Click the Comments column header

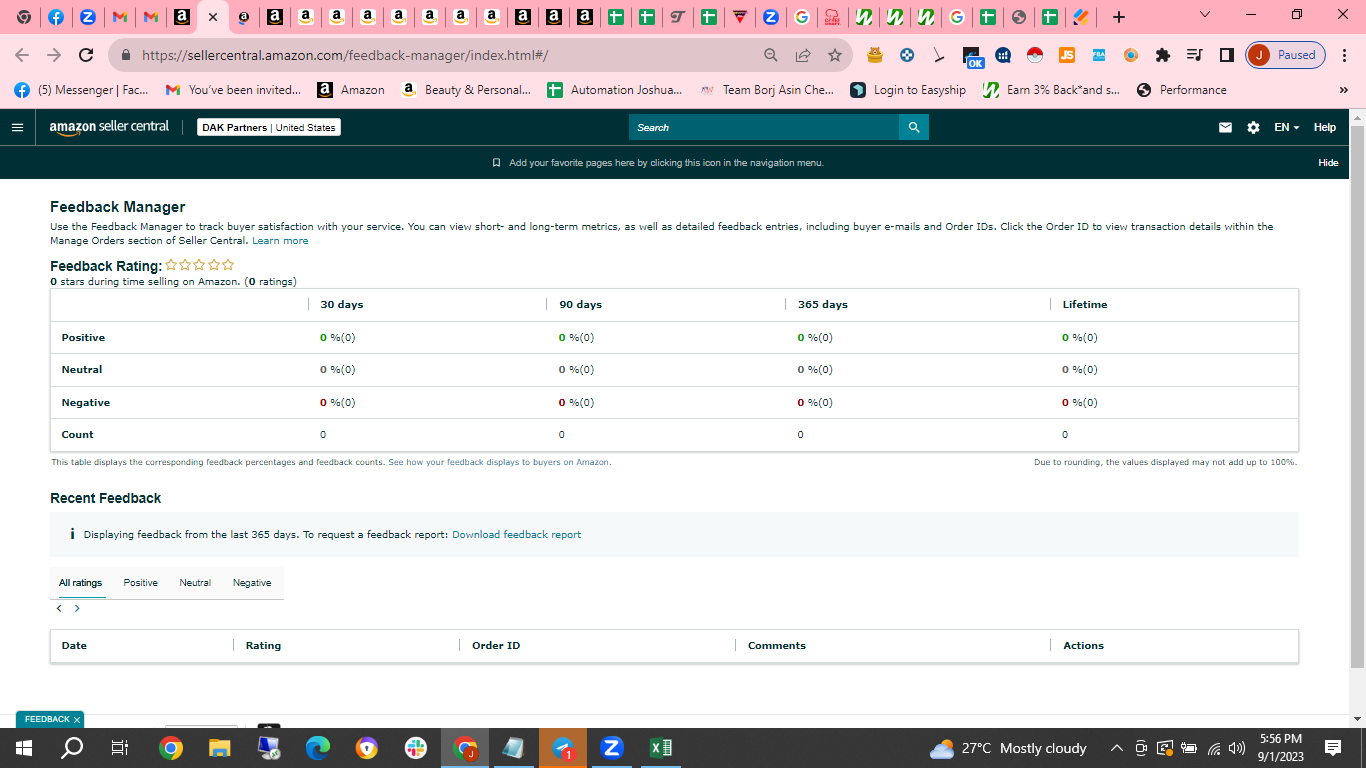777,646
